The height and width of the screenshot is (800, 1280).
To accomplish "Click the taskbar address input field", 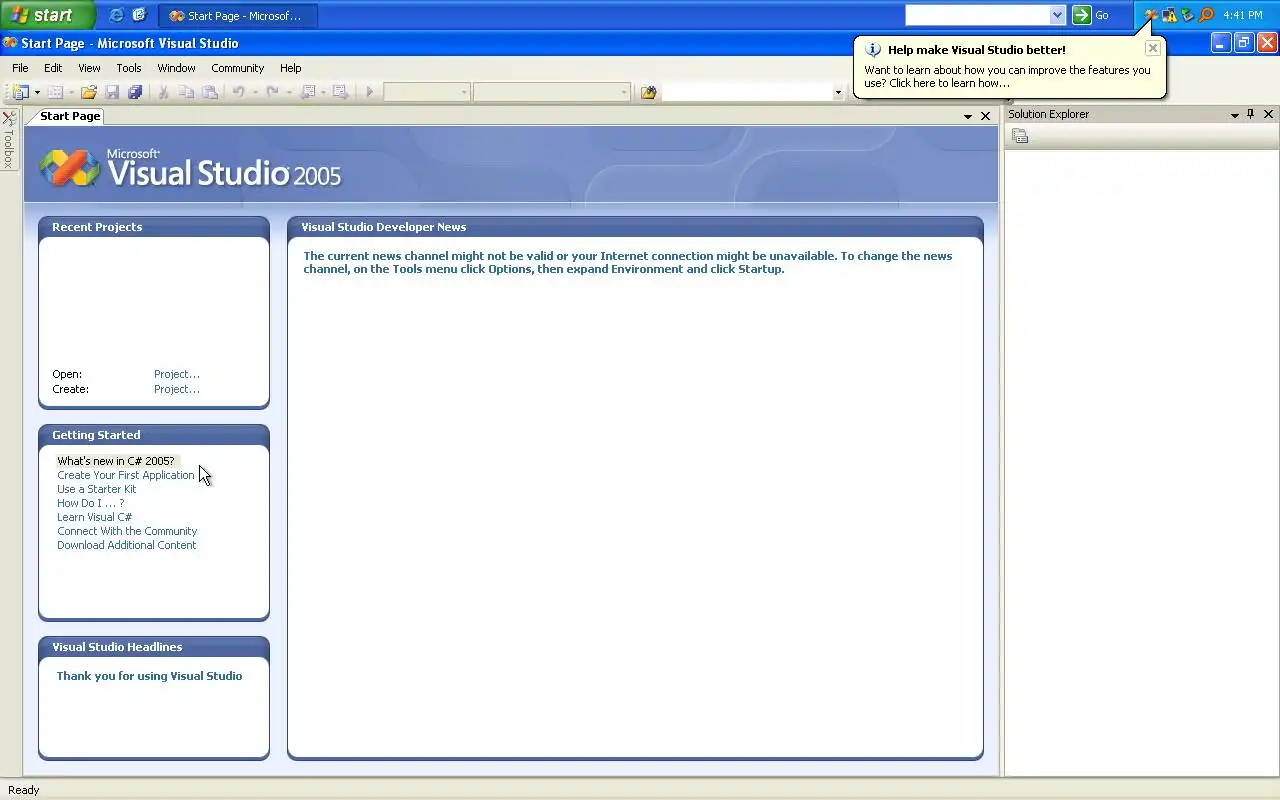I will 977,15.
